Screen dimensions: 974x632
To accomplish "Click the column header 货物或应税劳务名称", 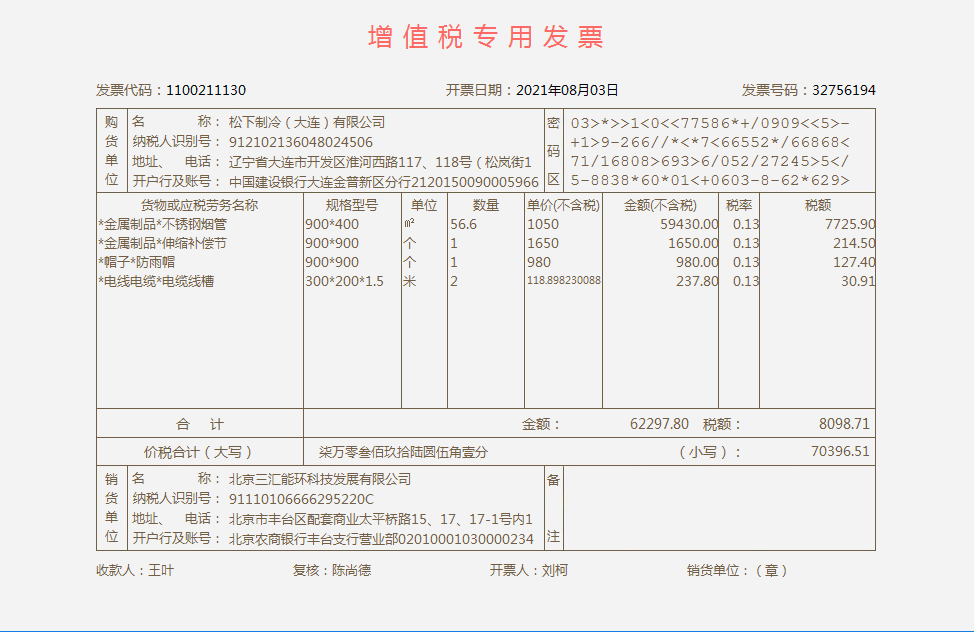I will tap(199, 205).
